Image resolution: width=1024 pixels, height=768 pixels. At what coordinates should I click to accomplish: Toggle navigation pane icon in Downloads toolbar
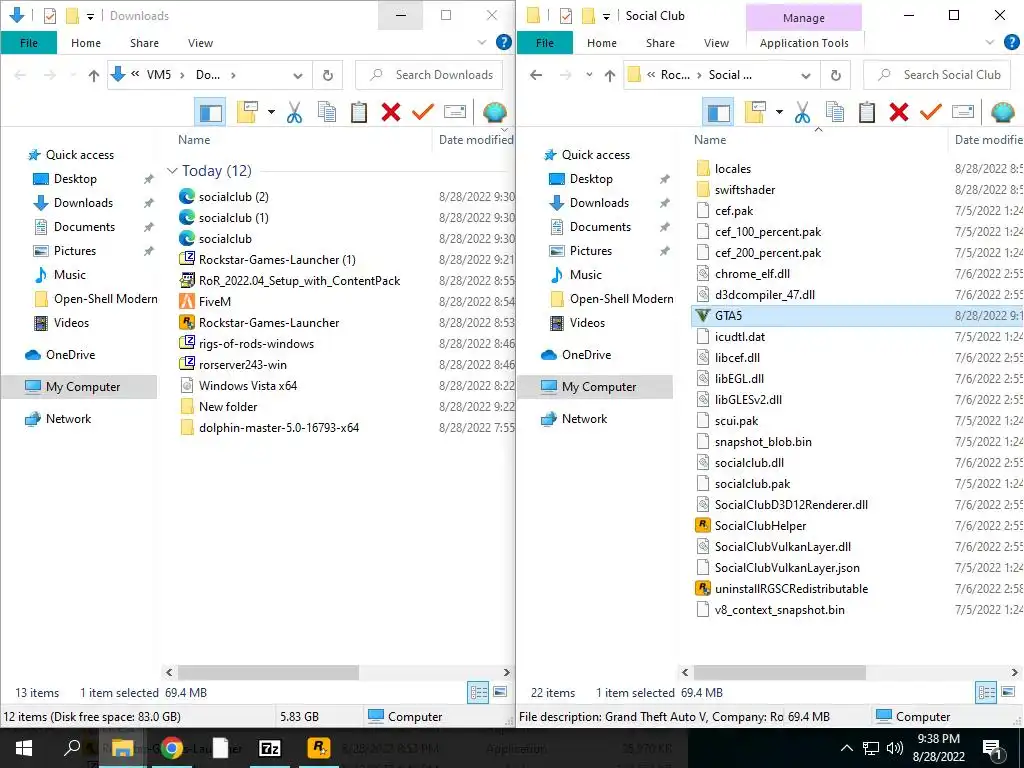point(210,112)
